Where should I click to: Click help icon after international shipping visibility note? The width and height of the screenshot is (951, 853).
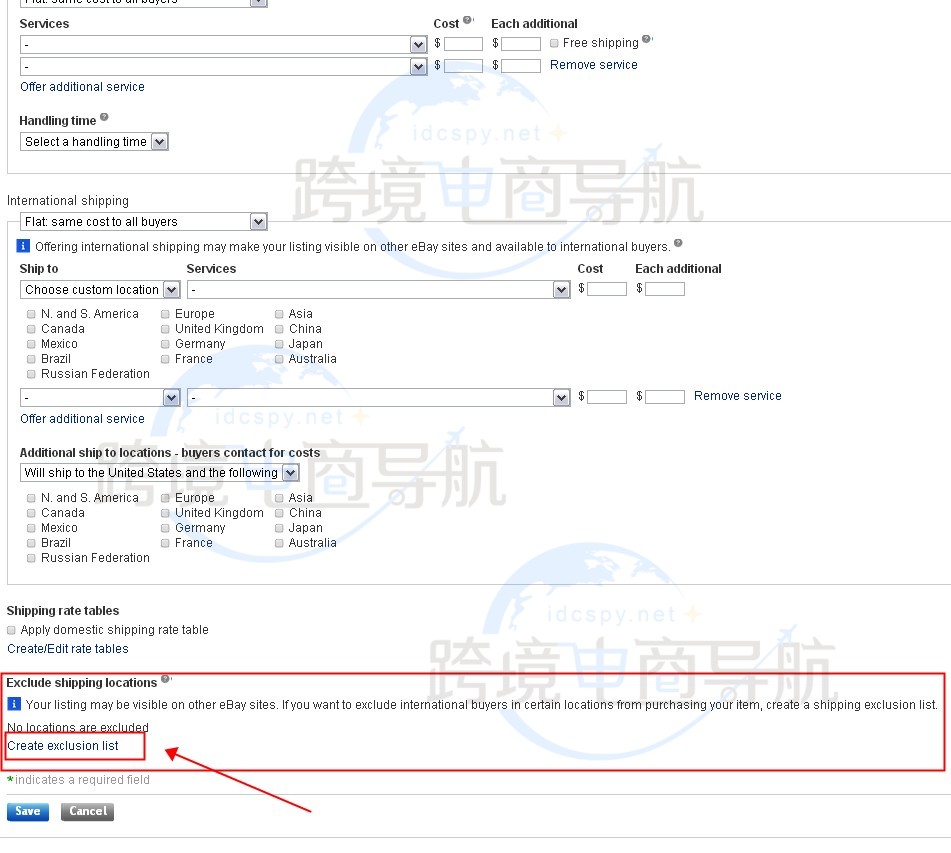click(678, 243)
